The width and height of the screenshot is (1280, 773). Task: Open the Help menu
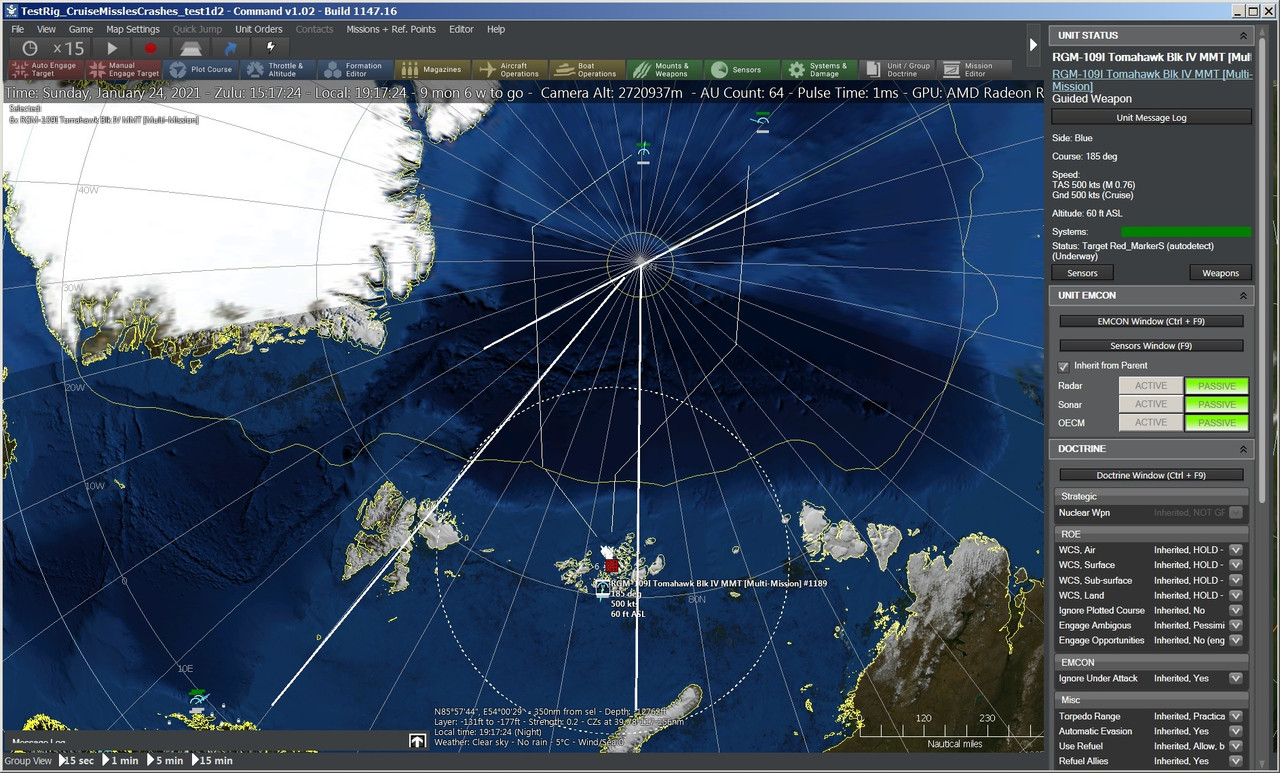pos(496,29)
